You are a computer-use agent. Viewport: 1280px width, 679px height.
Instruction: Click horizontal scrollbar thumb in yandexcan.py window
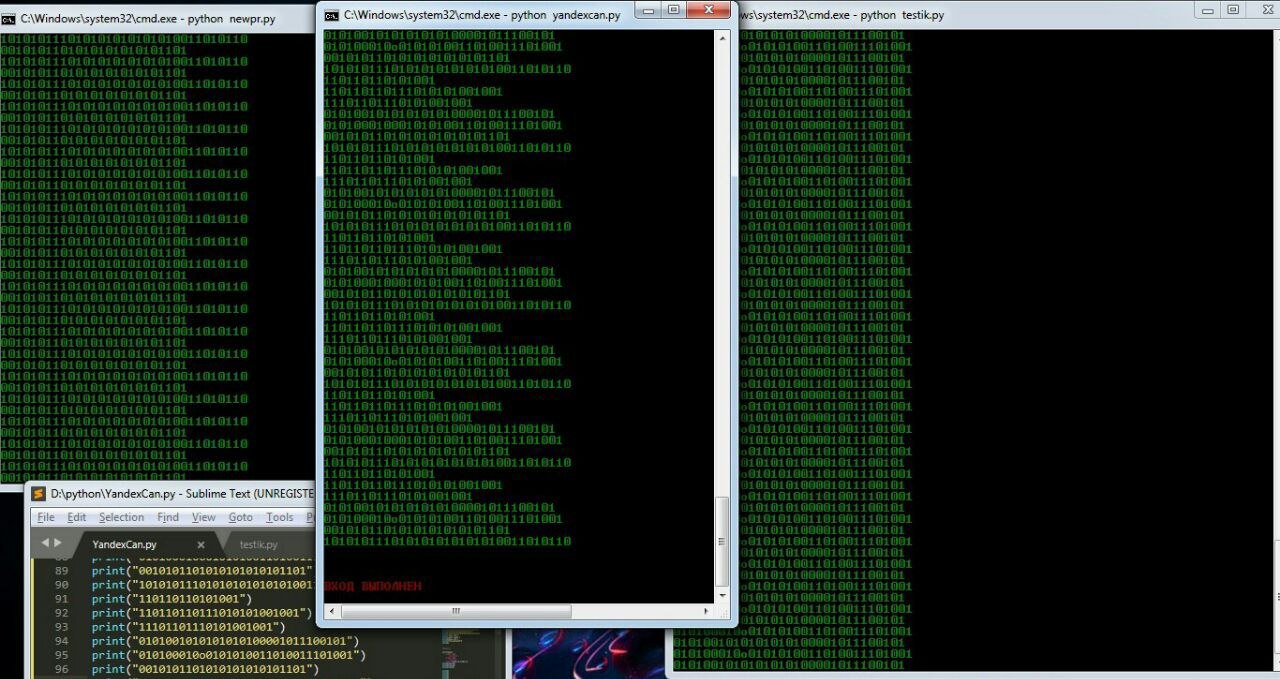click(x=455, y=610)
